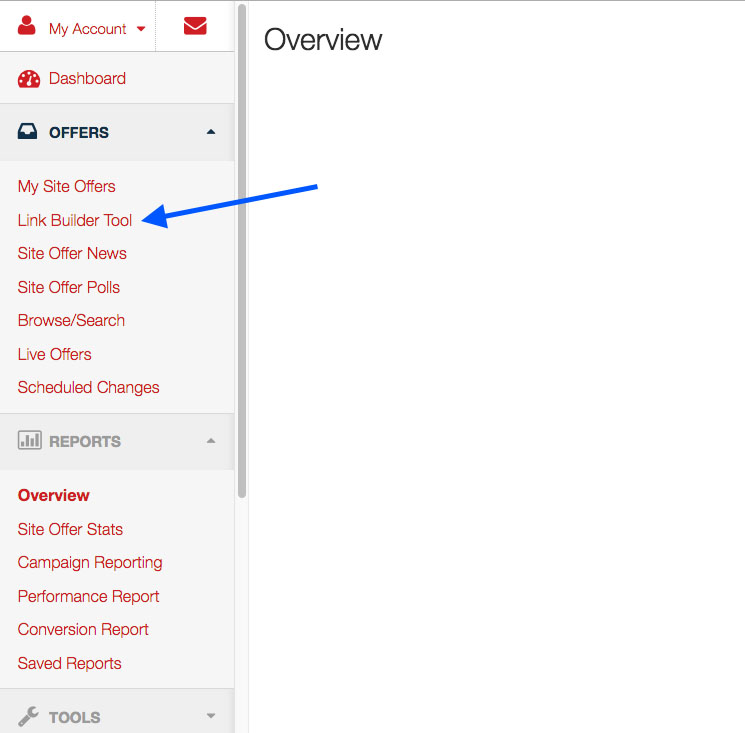Image resolution: width=745 pixels, height=733 pixels.
Task: Go to the Dashboard link
Action: (87, 78)
